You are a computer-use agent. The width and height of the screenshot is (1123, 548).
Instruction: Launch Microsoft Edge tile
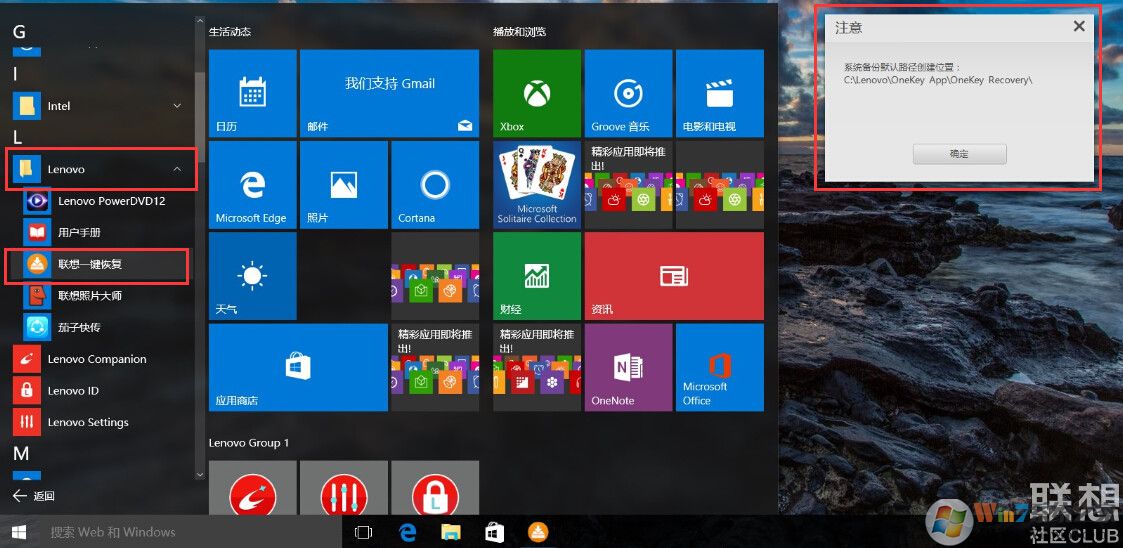(252, 185)
